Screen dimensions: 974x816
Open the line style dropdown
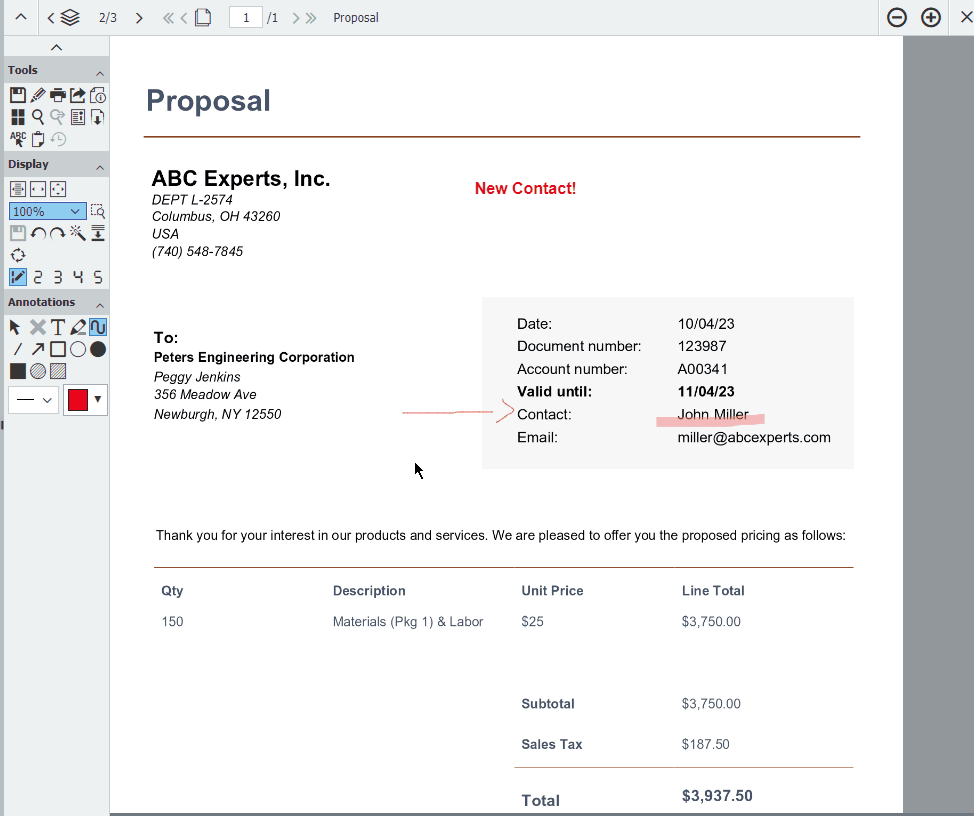pyautogui.click(x=33, y=400)
